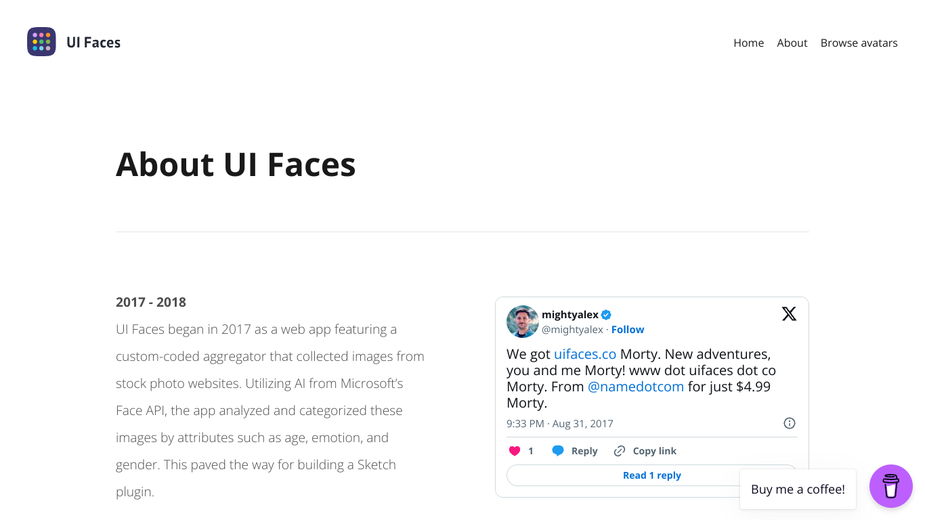Follow mightyalex on the tweet
Screen dimensions: 925x520
pyautogui.click(x=628, y=329)
